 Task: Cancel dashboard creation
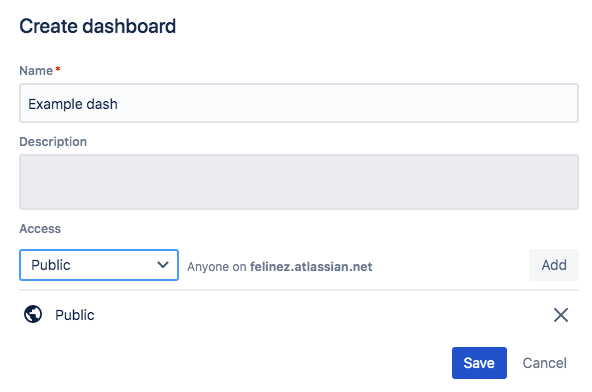point(544,363)
